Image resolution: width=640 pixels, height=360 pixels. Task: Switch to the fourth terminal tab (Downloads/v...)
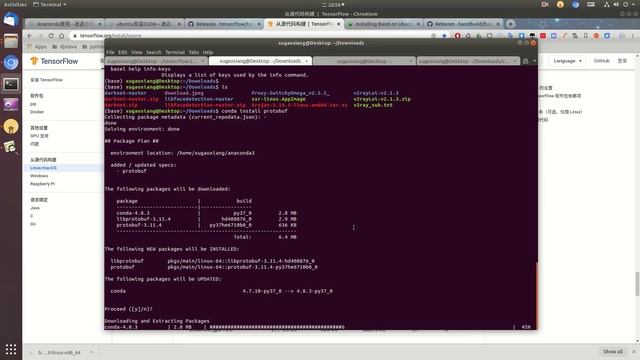468,61
